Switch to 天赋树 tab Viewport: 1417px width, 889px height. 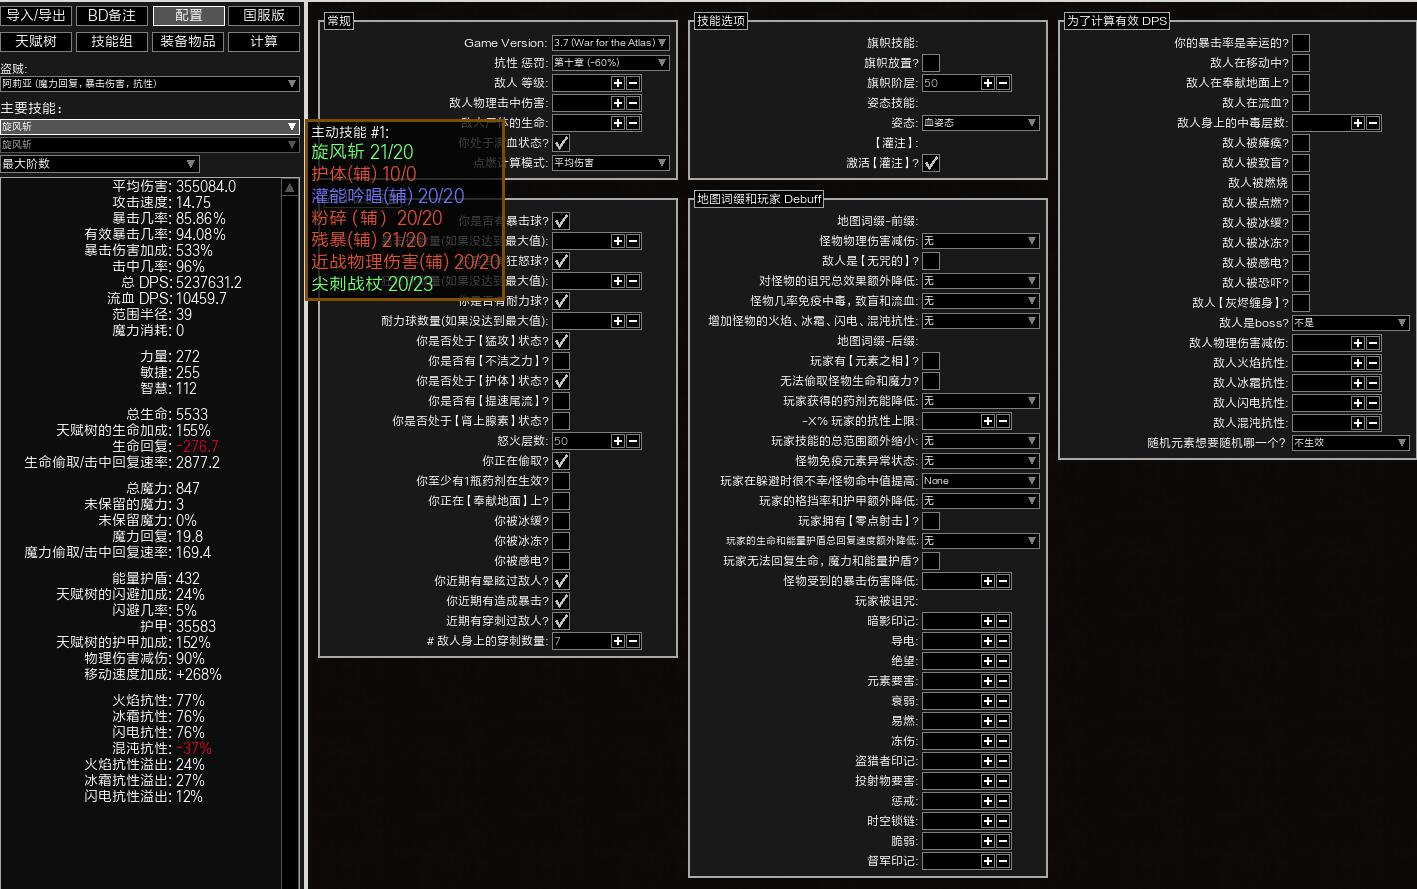36,42
